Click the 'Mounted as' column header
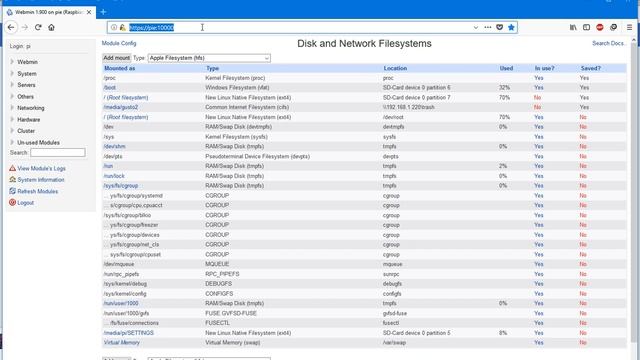Screen dimensions: 640x360 click(120, 68)
